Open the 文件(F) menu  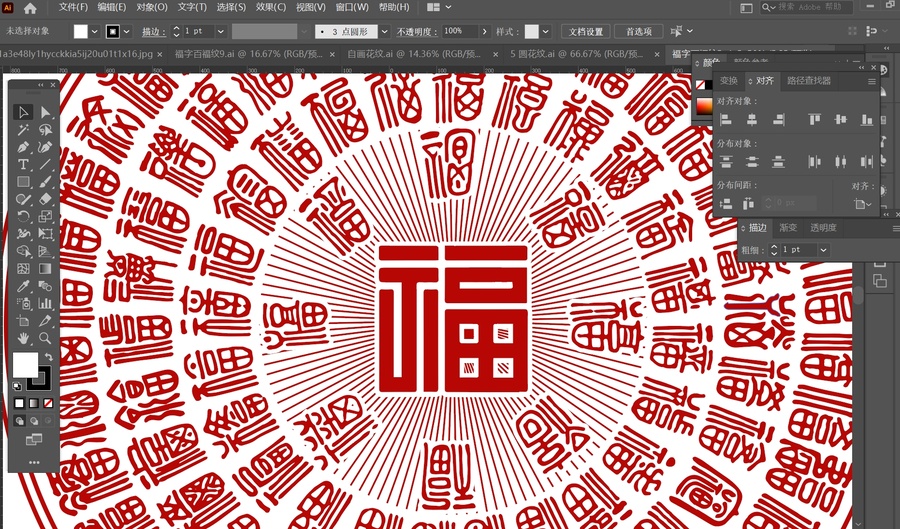click(73, 7)
